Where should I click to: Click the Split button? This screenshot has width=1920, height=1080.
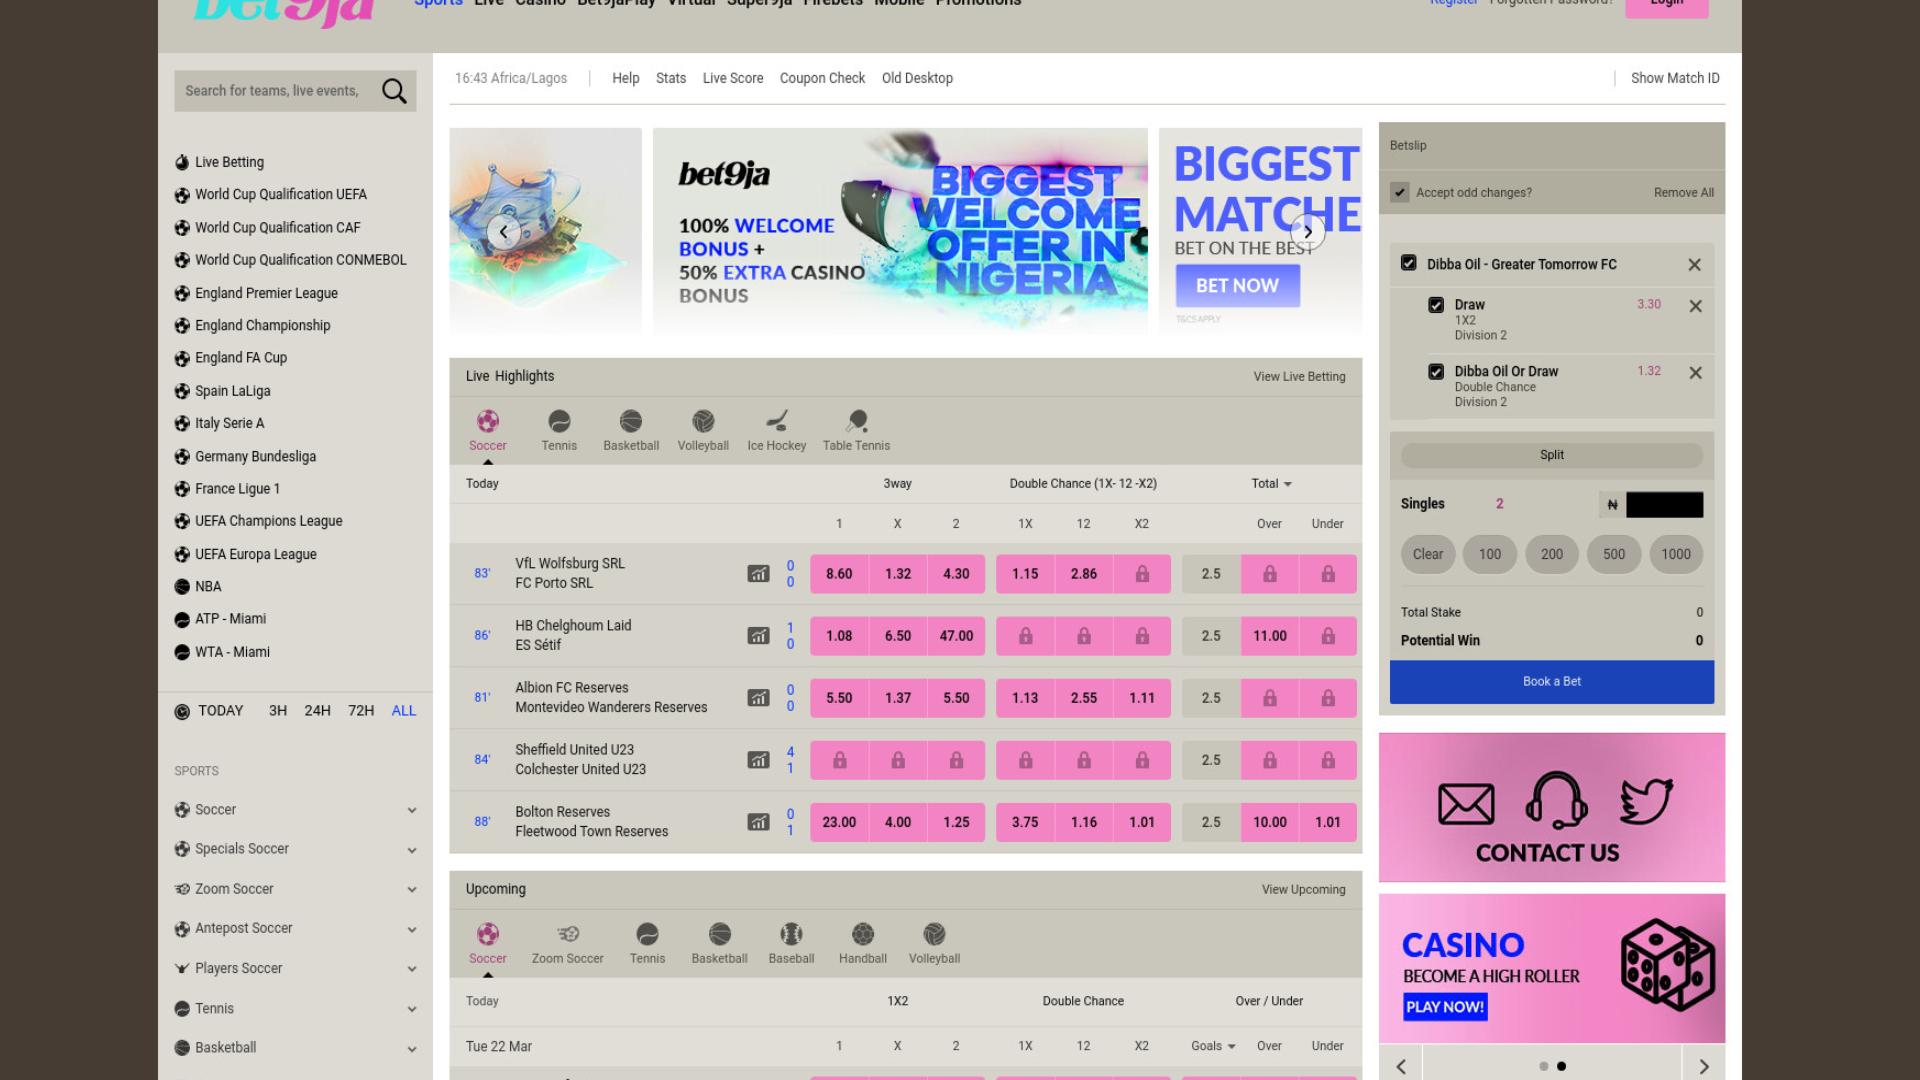(1552, 455)
